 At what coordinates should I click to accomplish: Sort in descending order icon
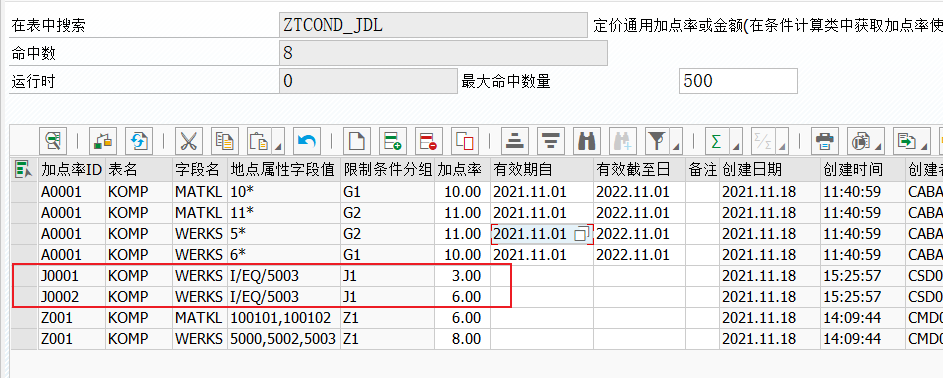coord(550,142)
